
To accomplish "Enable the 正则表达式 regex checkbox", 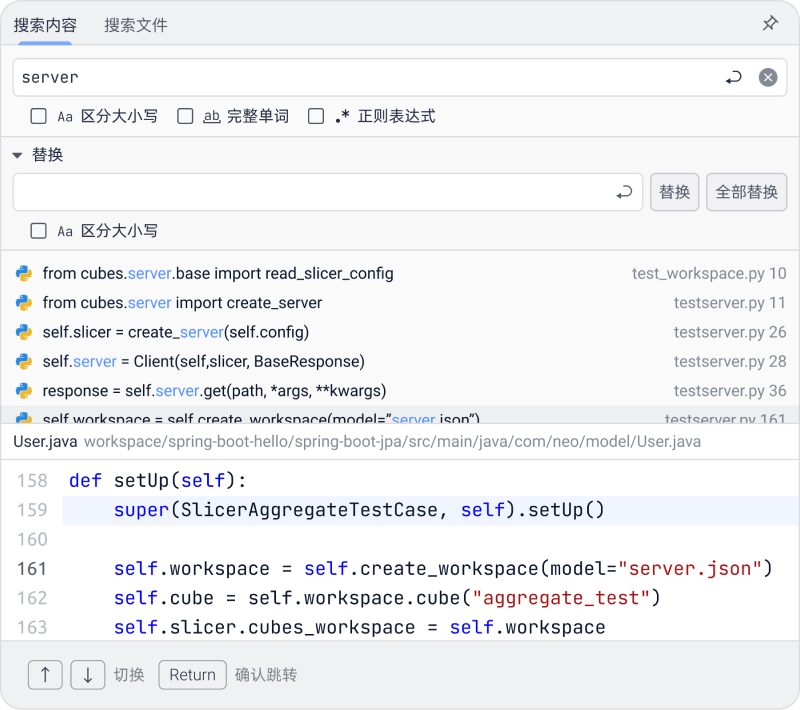I will pyautogui.click(x=316, y=116).
